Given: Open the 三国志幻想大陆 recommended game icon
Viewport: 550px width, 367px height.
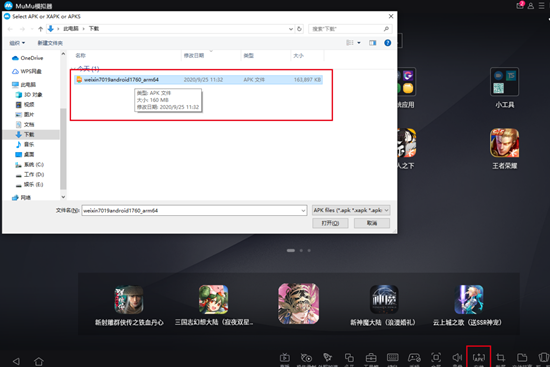Looking at the screenshot, I should 214,299.
